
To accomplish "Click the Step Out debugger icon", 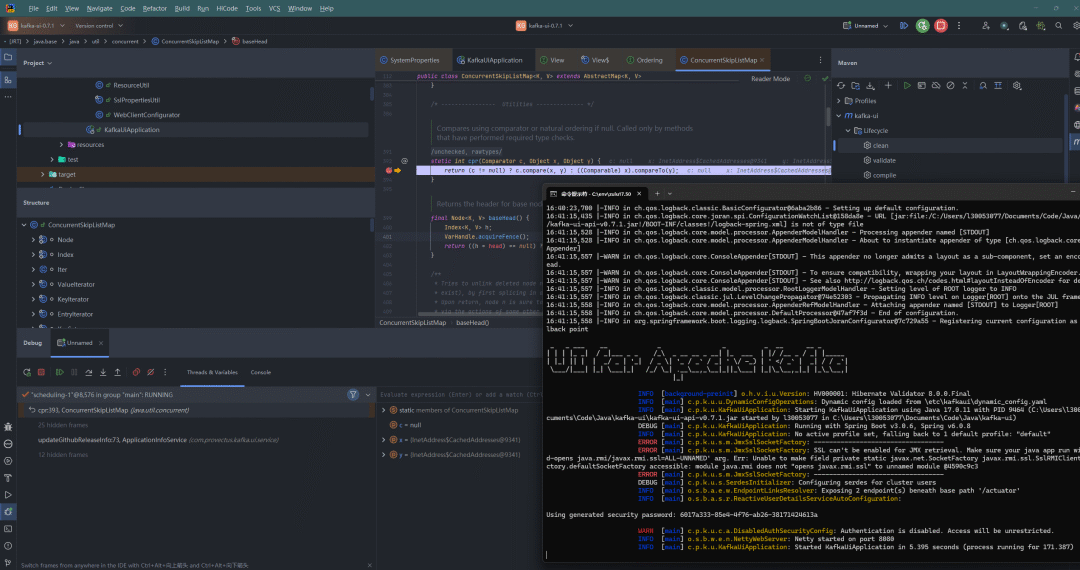I will point(118,372).
